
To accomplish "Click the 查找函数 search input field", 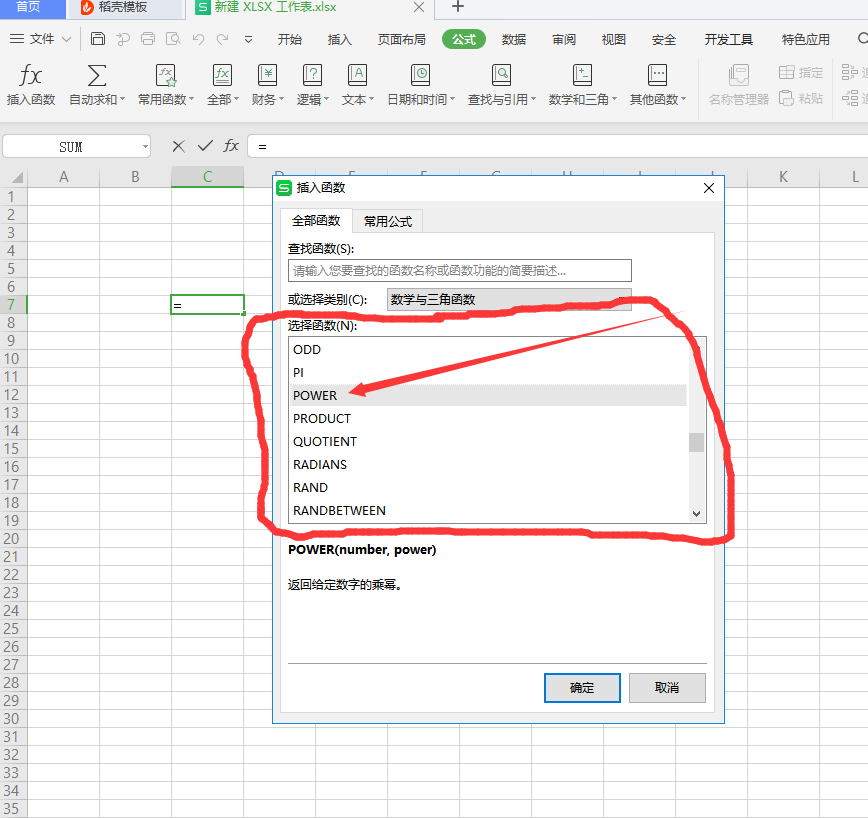I will point(460,271).
